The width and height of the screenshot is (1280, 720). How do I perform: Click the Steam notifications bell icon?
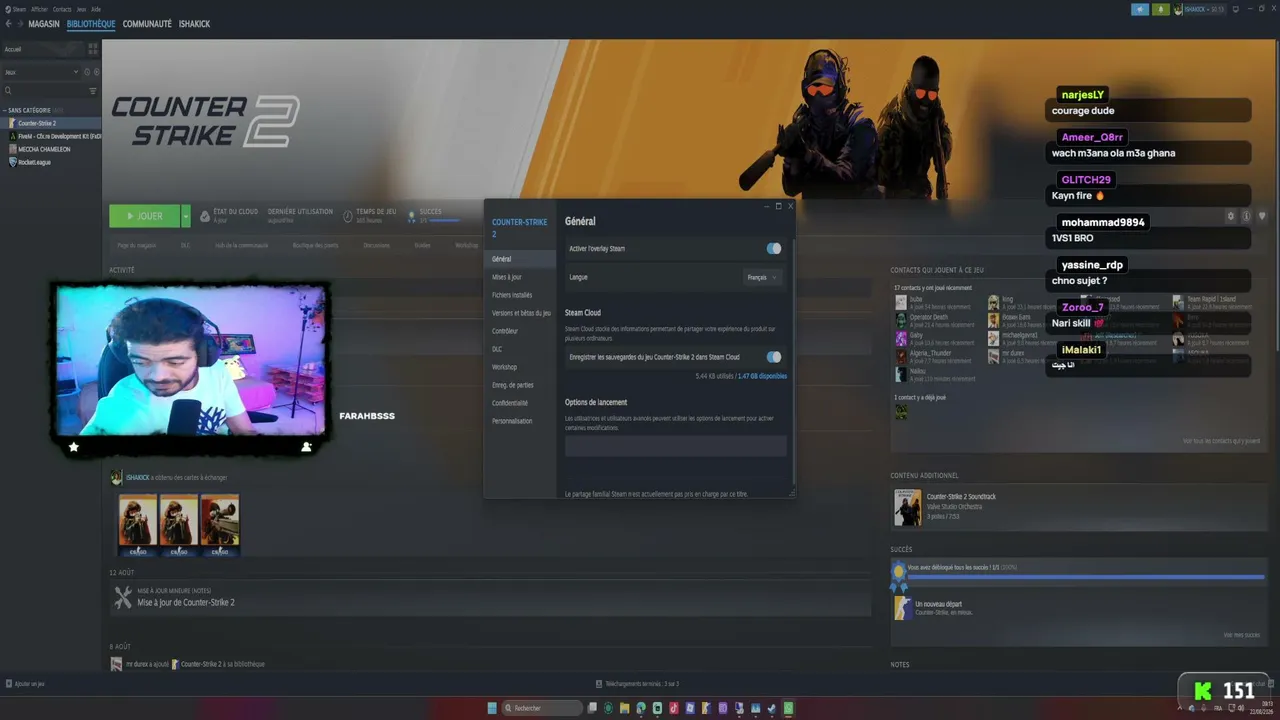(1160, 9)
